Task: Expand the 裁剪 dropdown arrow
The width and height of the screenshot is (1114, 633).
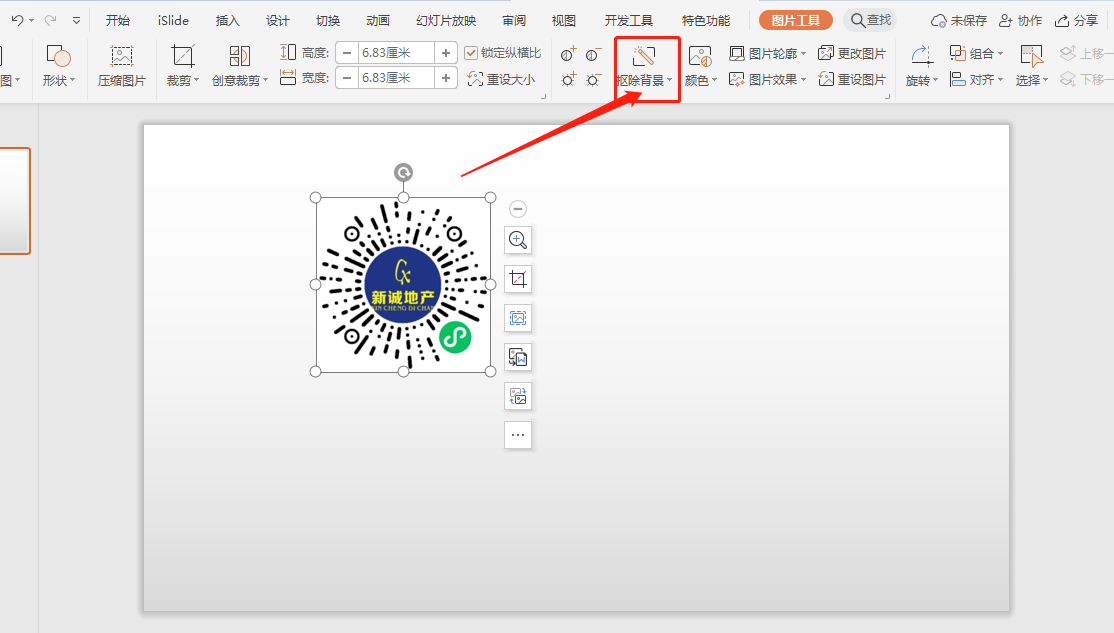Action: tap(196, 80)
